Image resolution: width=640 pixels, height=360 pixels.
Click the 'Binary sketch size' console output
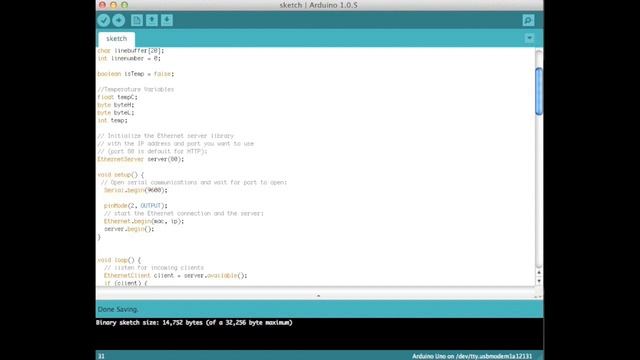coord(194,322)
